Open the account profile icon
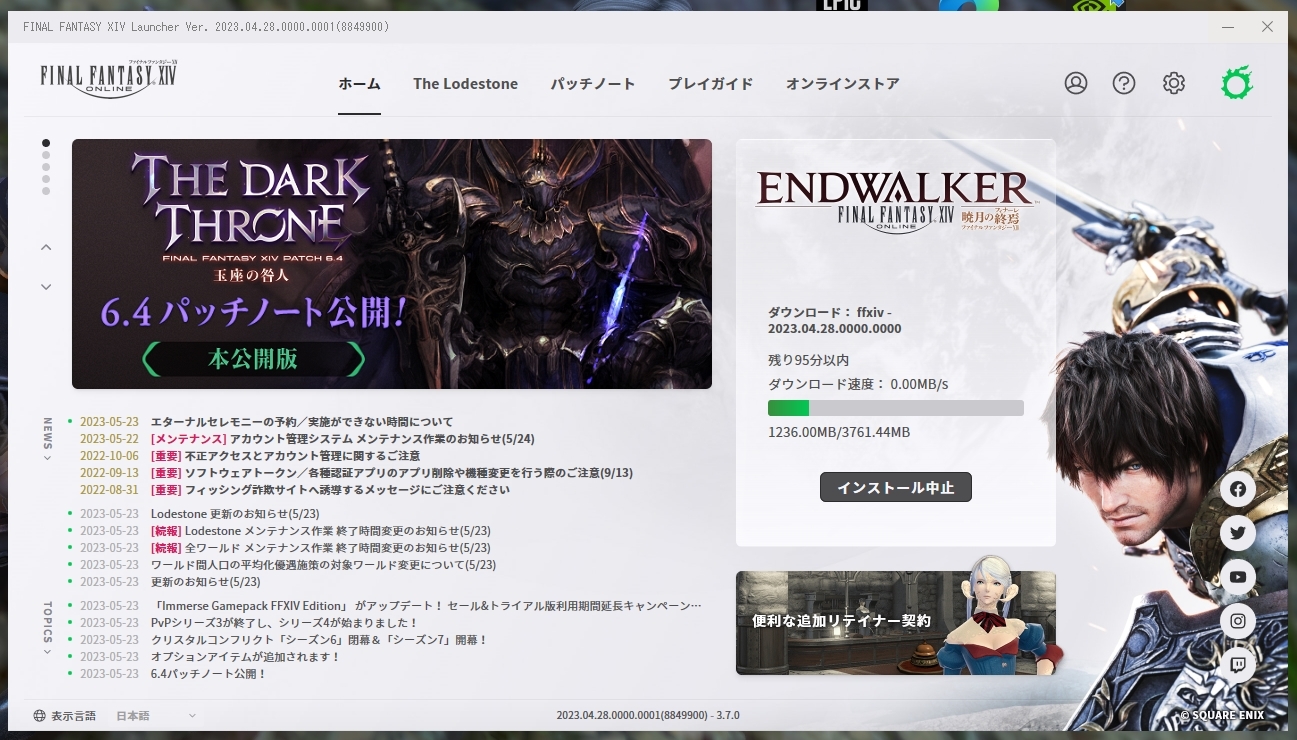The height and width of the screenshot is (740, 1297). pyautogui.click(x=1076, y=83)
